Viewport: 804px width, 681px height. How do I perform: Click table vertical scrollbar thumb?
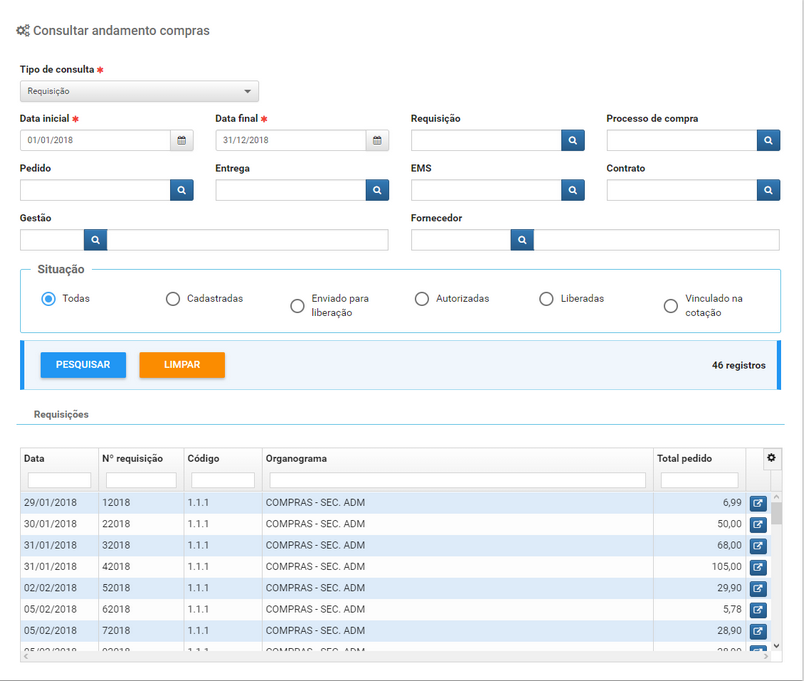click(x=776, y=513)
